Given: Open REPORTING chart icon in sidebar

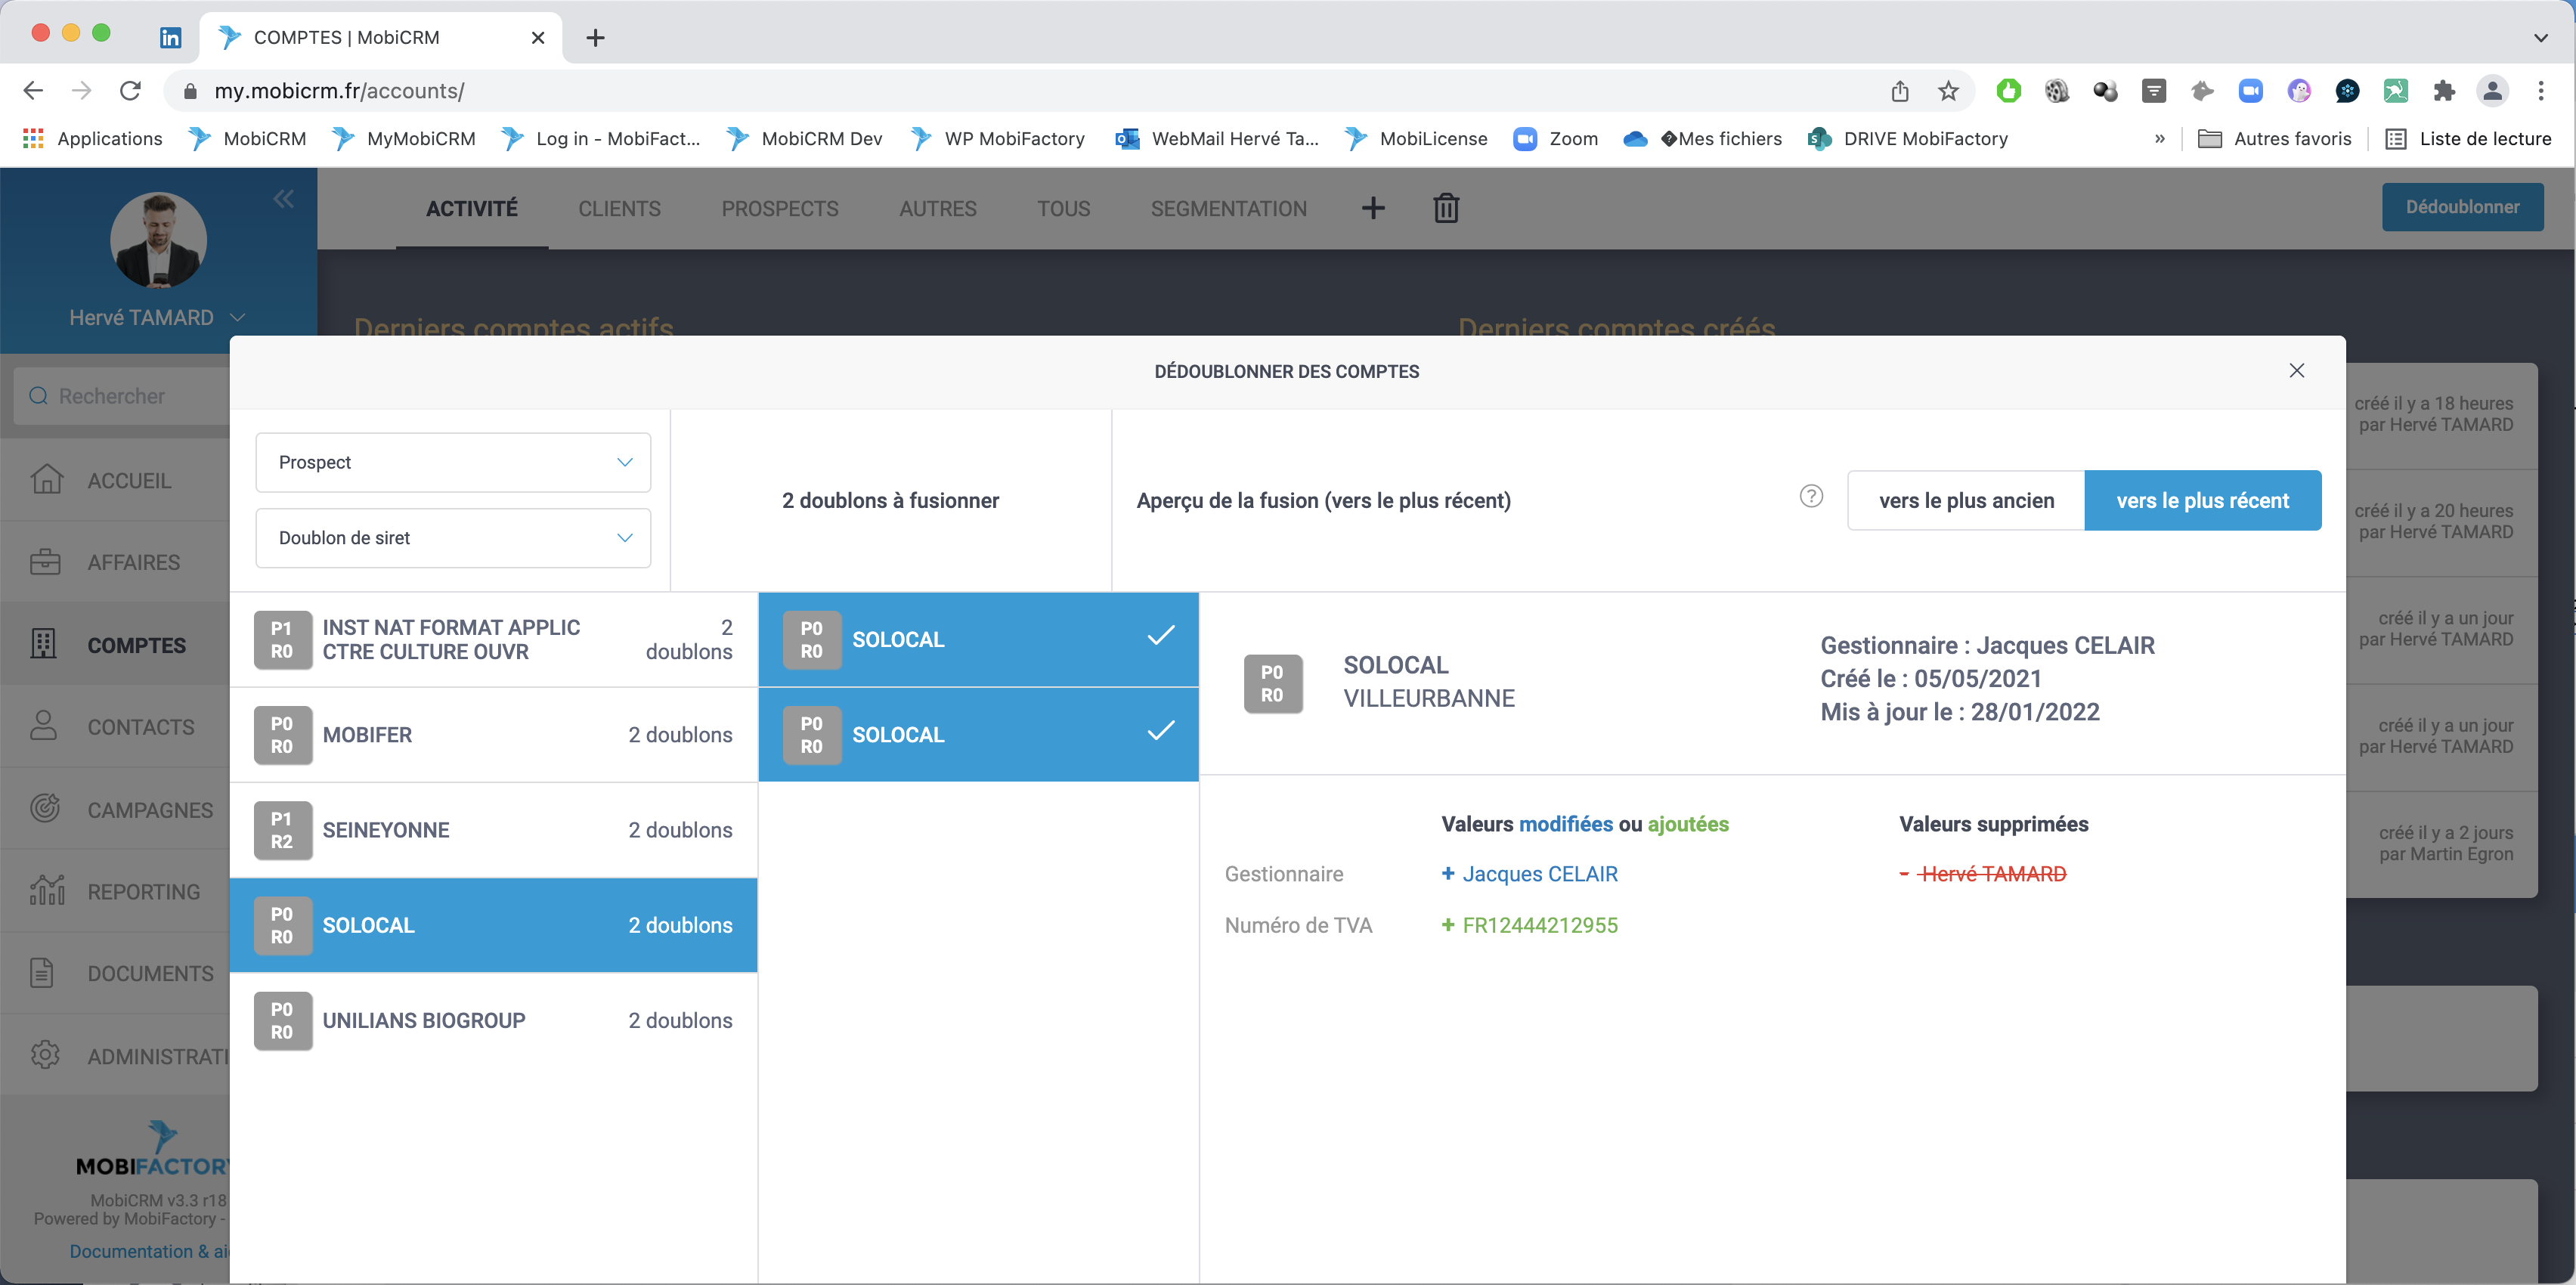Looking at the screenshot, I should [46, 890].
